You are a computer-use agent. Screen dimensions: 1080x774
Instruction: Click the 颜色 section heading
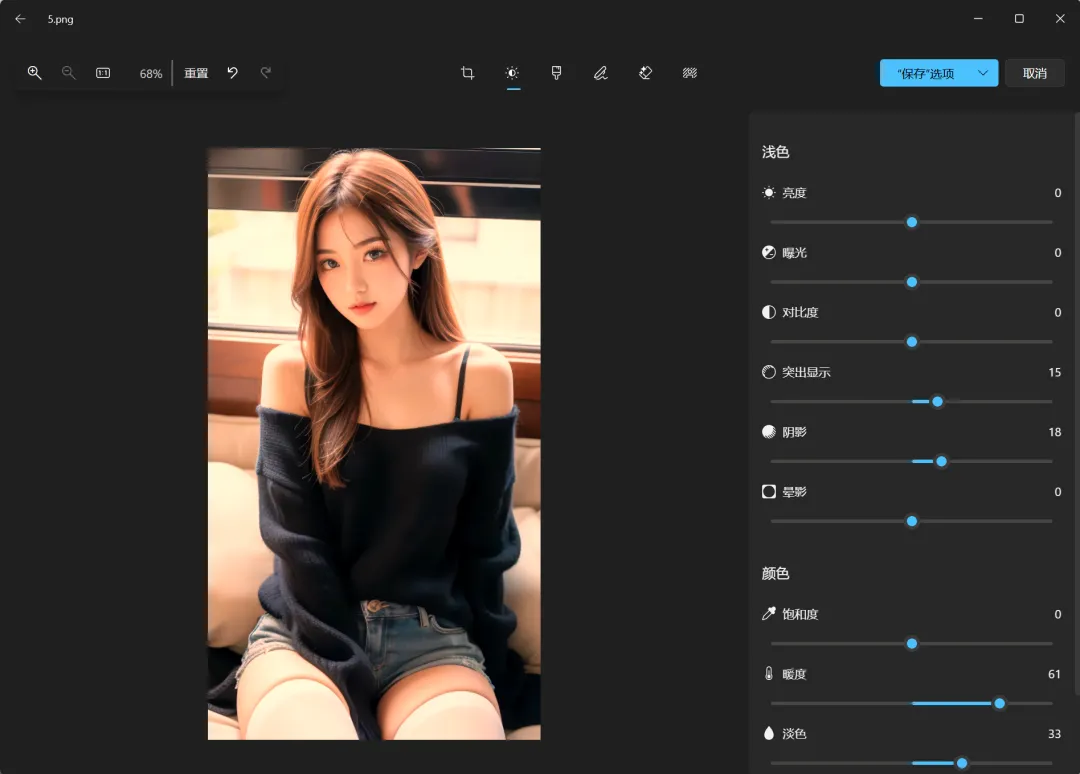[x=776, y=573]
